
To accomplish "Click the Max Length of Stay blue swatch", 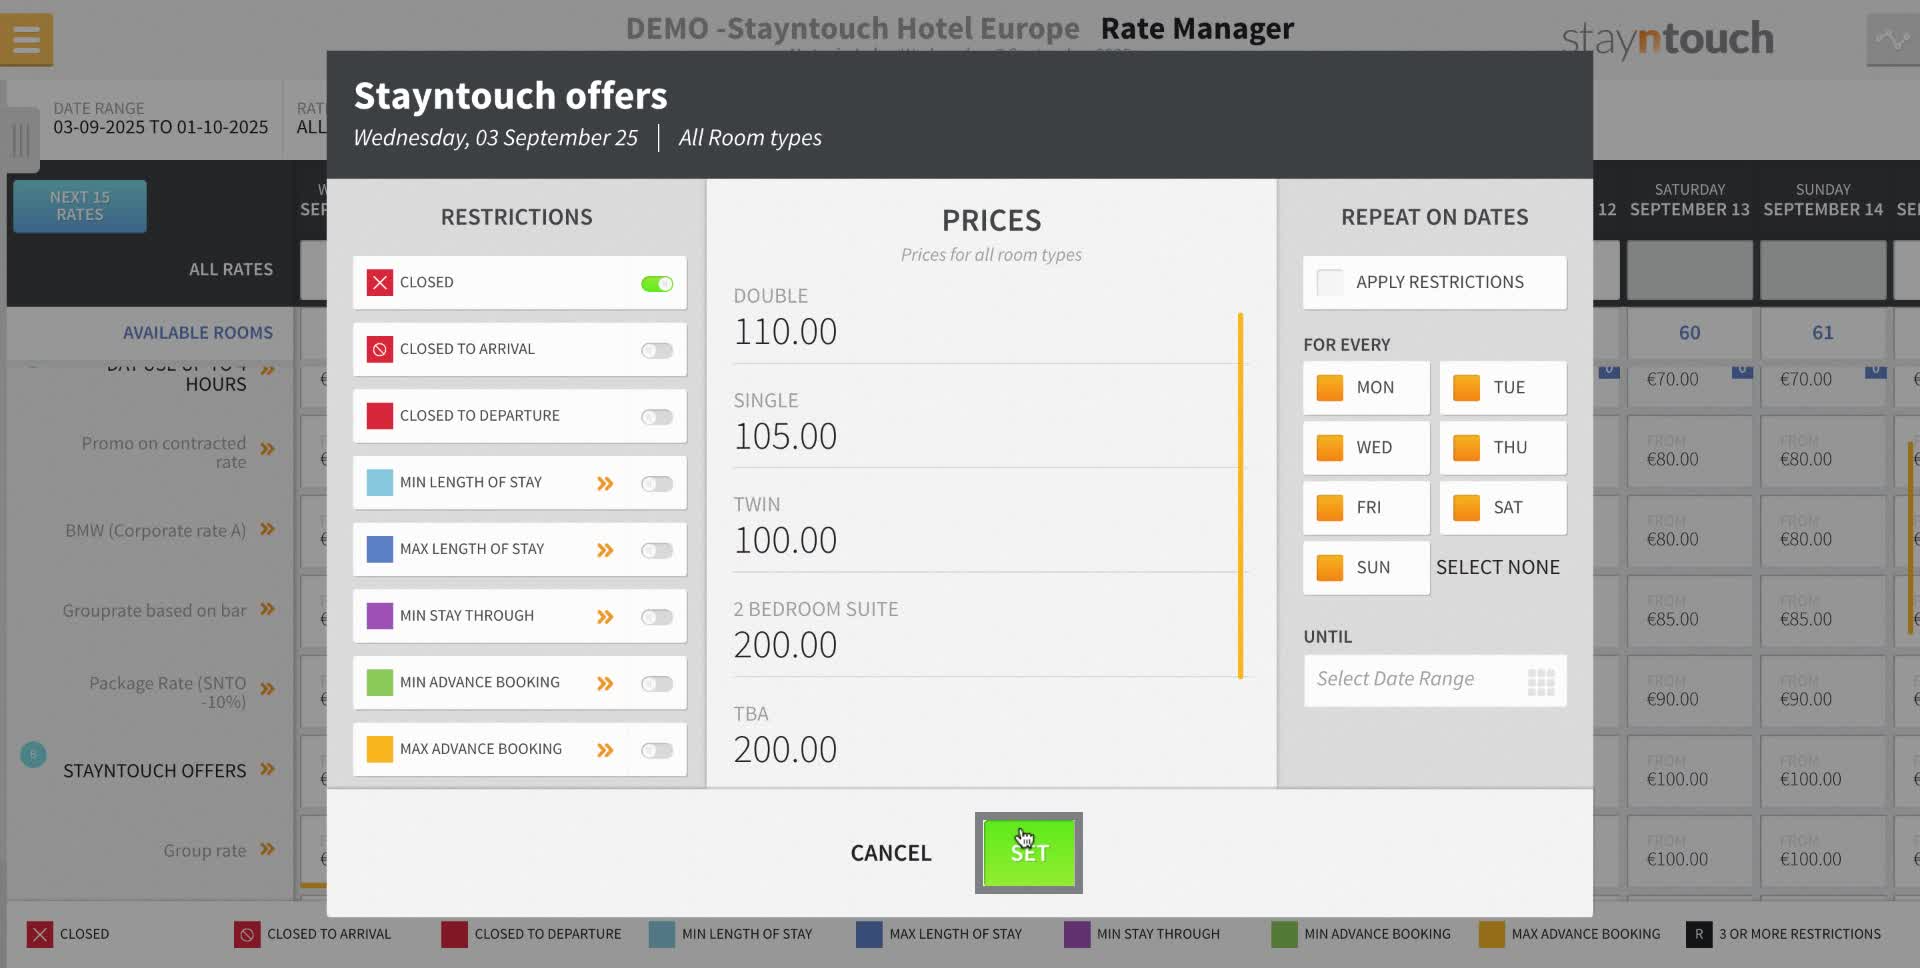I will pyautogui.click(x=380, y=550).
